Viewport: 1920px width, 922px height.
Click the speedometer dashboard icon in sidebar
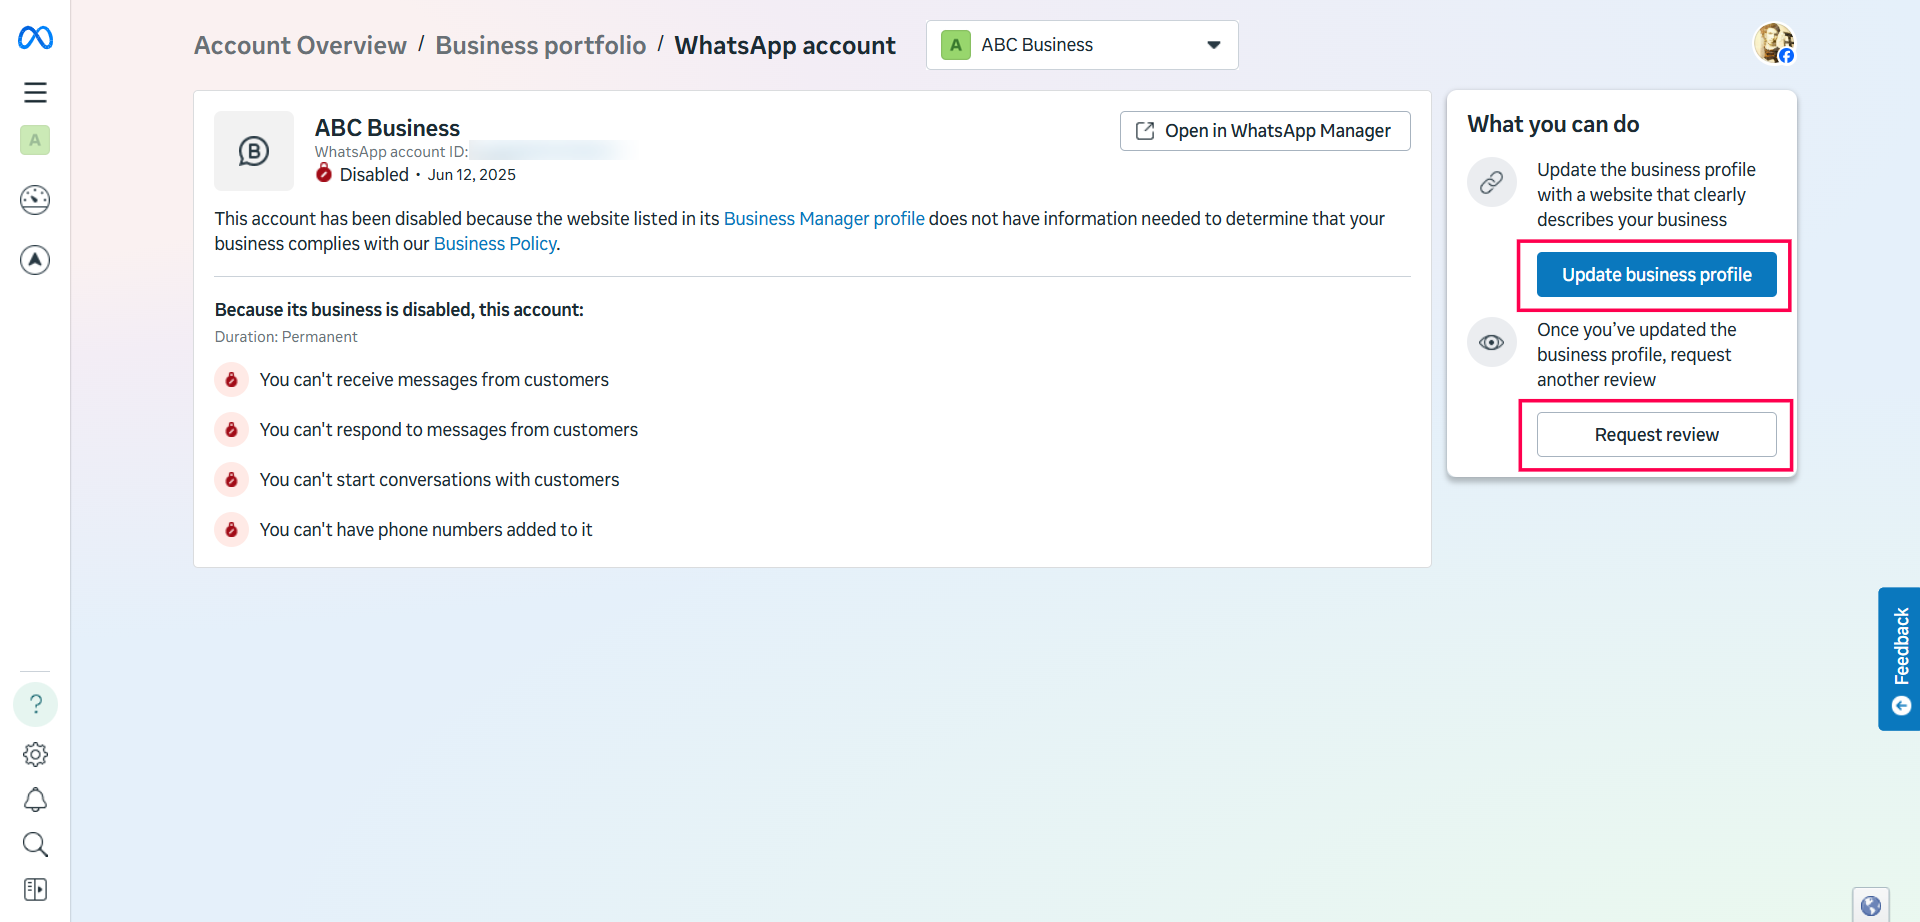[35, 200]
